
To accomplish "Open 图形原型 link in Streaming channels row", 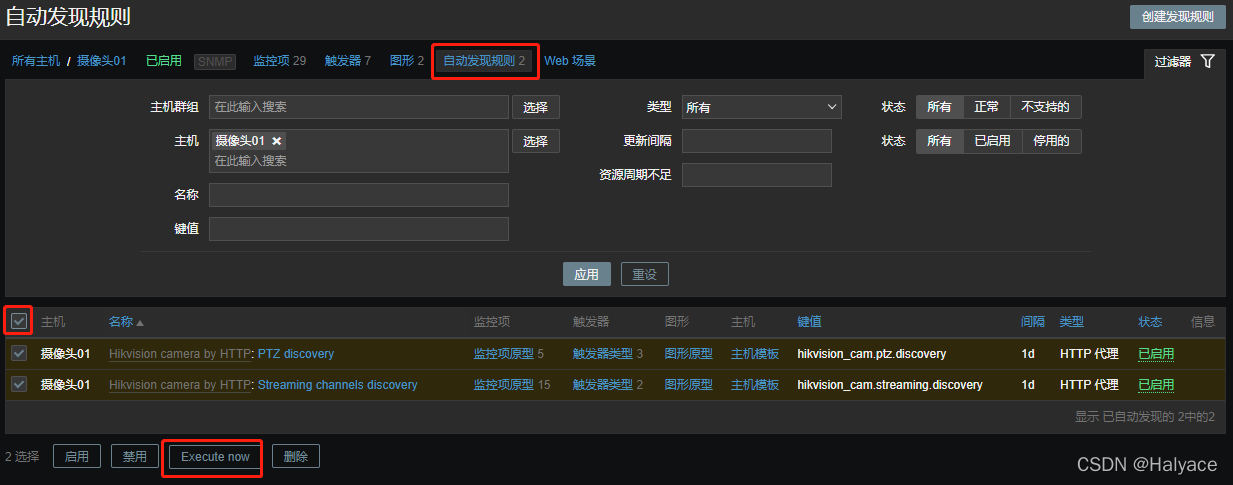I will click(689, 385).
